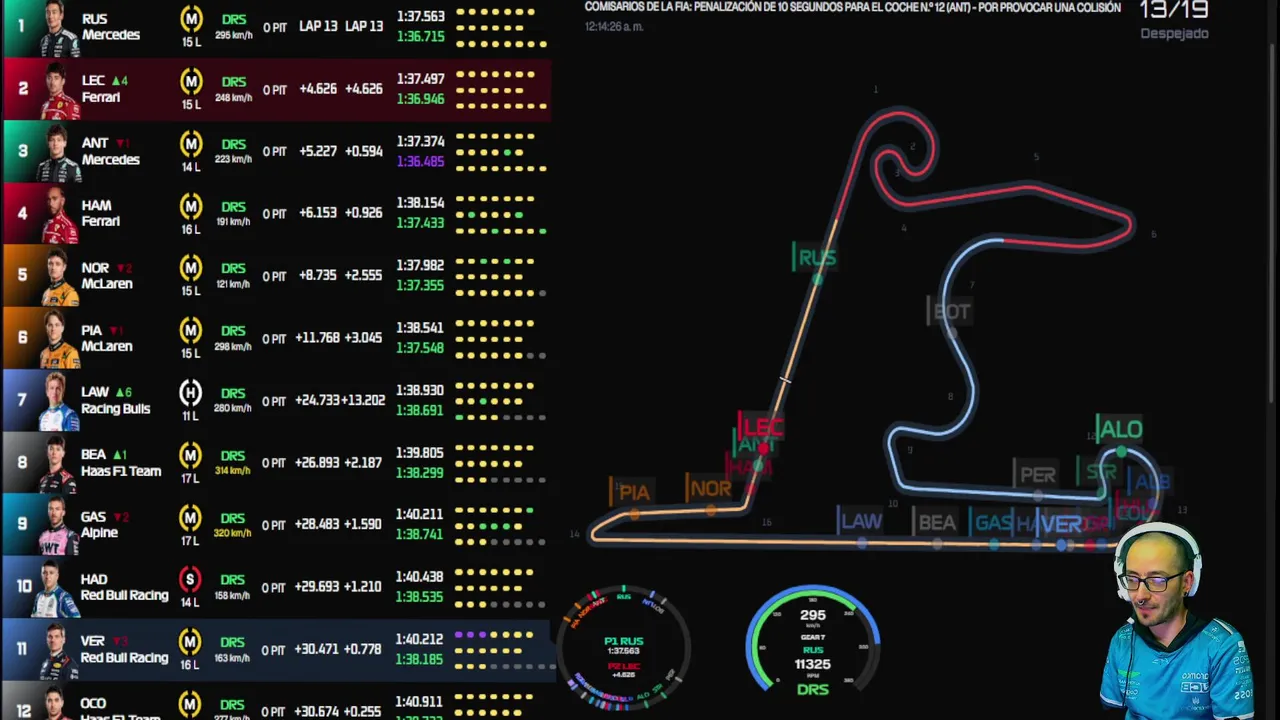Click the +8.735 interval in the NOR row

coord(318,276)
